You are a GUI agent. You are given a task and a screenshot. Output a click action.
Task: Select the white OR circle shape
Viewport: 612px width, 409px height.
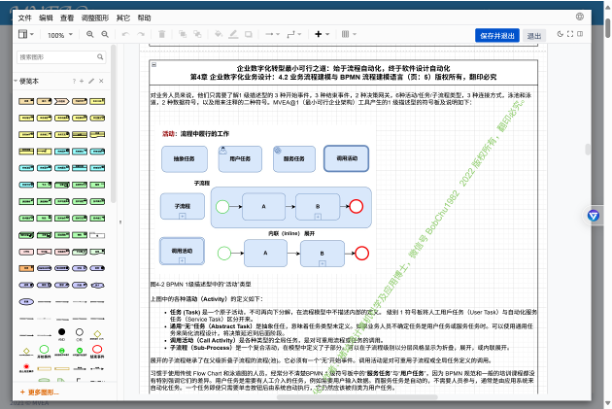click(x=79, y=332)
